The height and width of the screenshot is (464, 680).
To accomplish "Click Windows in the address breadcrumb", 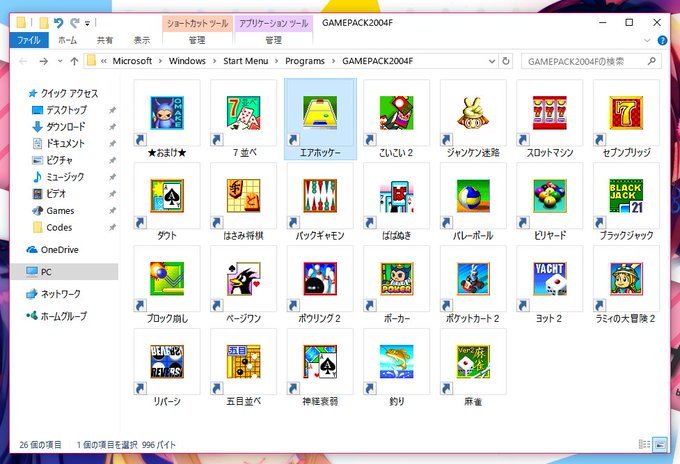I will (187, 61).
